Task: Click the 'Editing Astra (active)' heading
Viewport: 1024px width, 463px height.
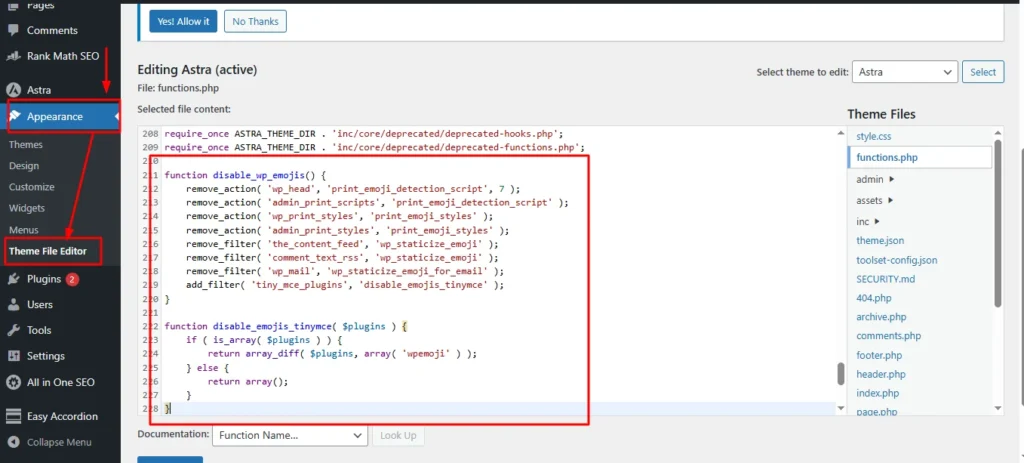Action: pyautogui.click(x=197, y=69)
